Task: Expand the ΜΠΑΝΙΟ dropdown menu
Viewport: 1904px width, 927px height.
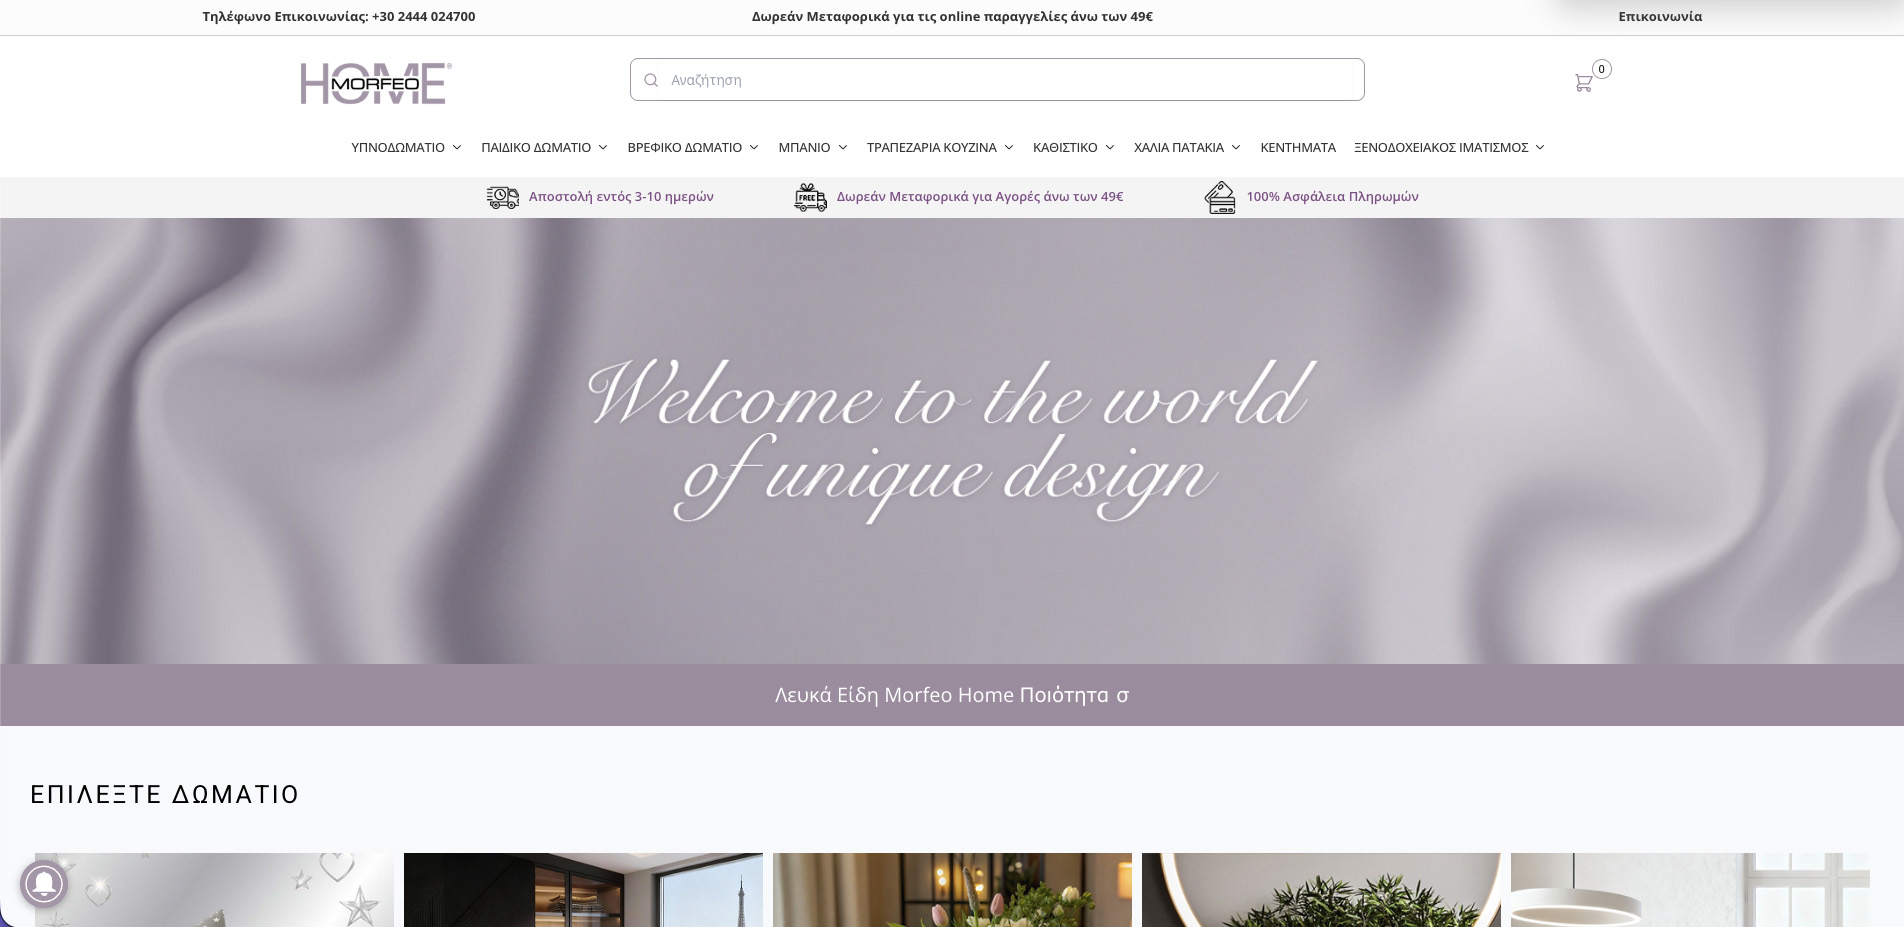Action: point(813,147)
